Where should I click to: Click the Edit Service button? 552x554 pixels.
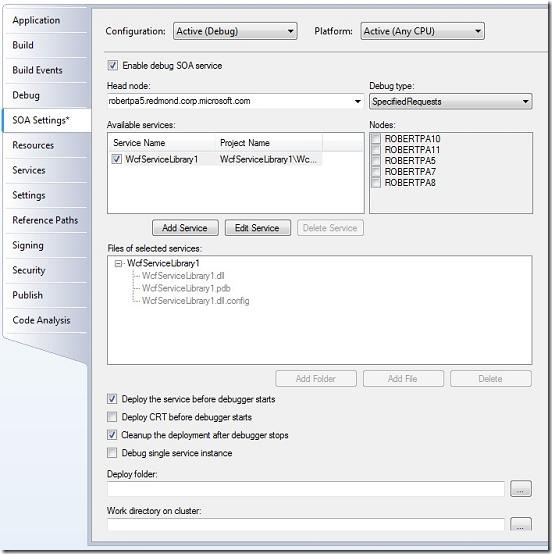pyautogui.click(x=258, y=228)
